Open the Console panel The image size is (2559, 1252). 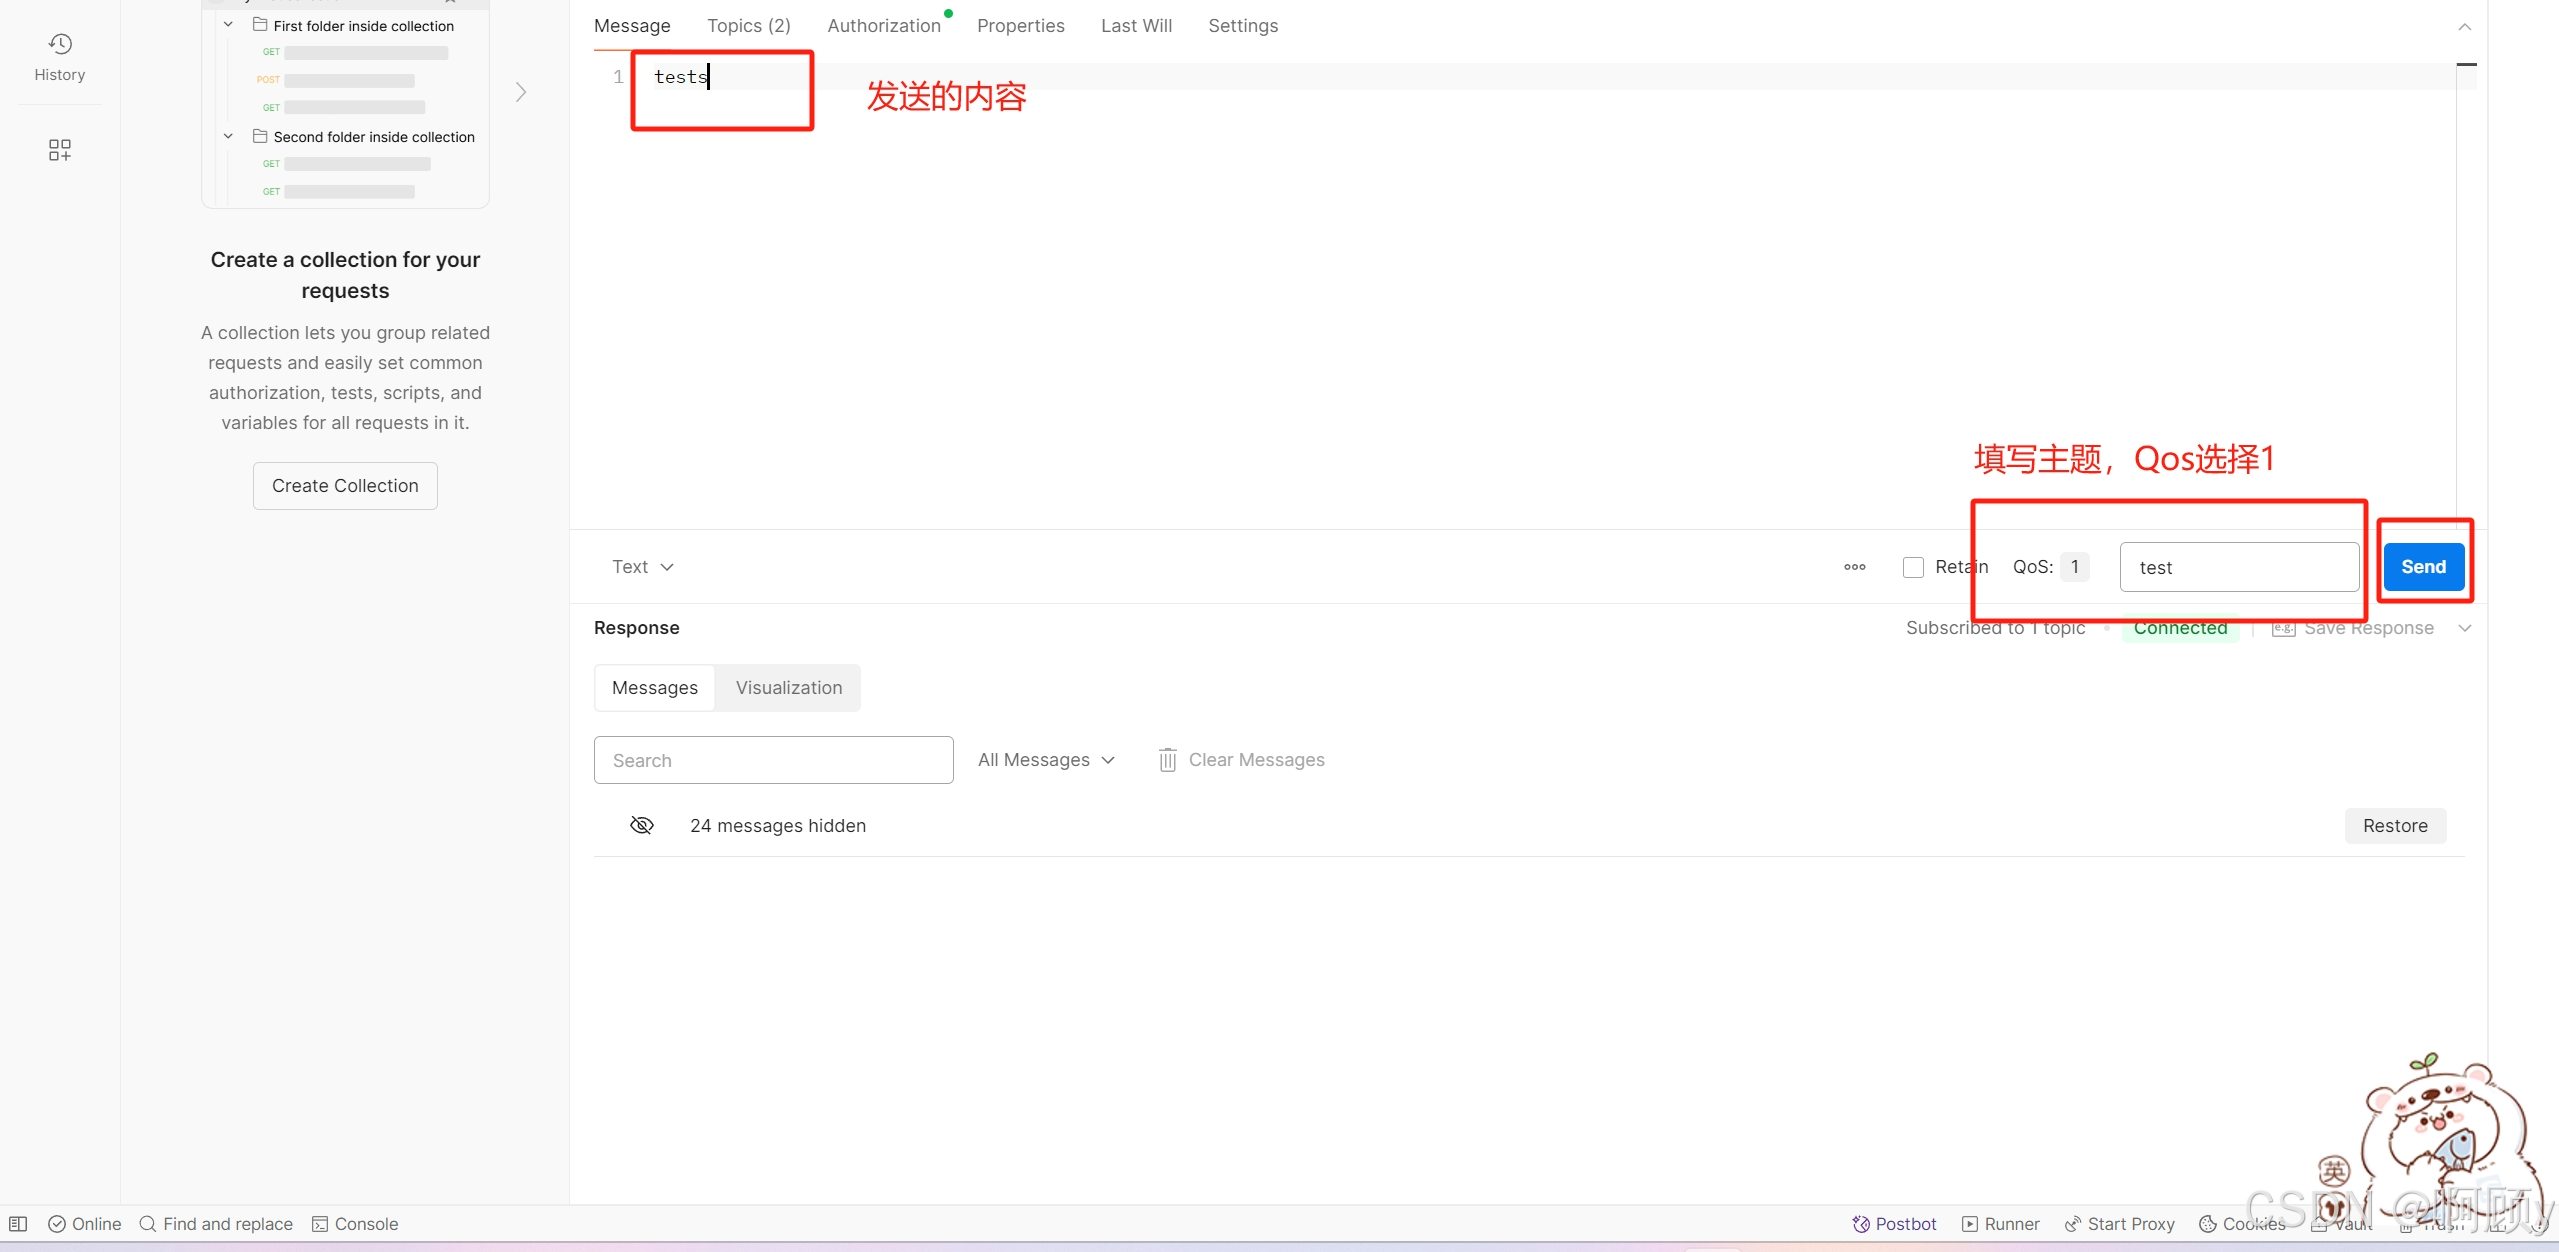355,1224
